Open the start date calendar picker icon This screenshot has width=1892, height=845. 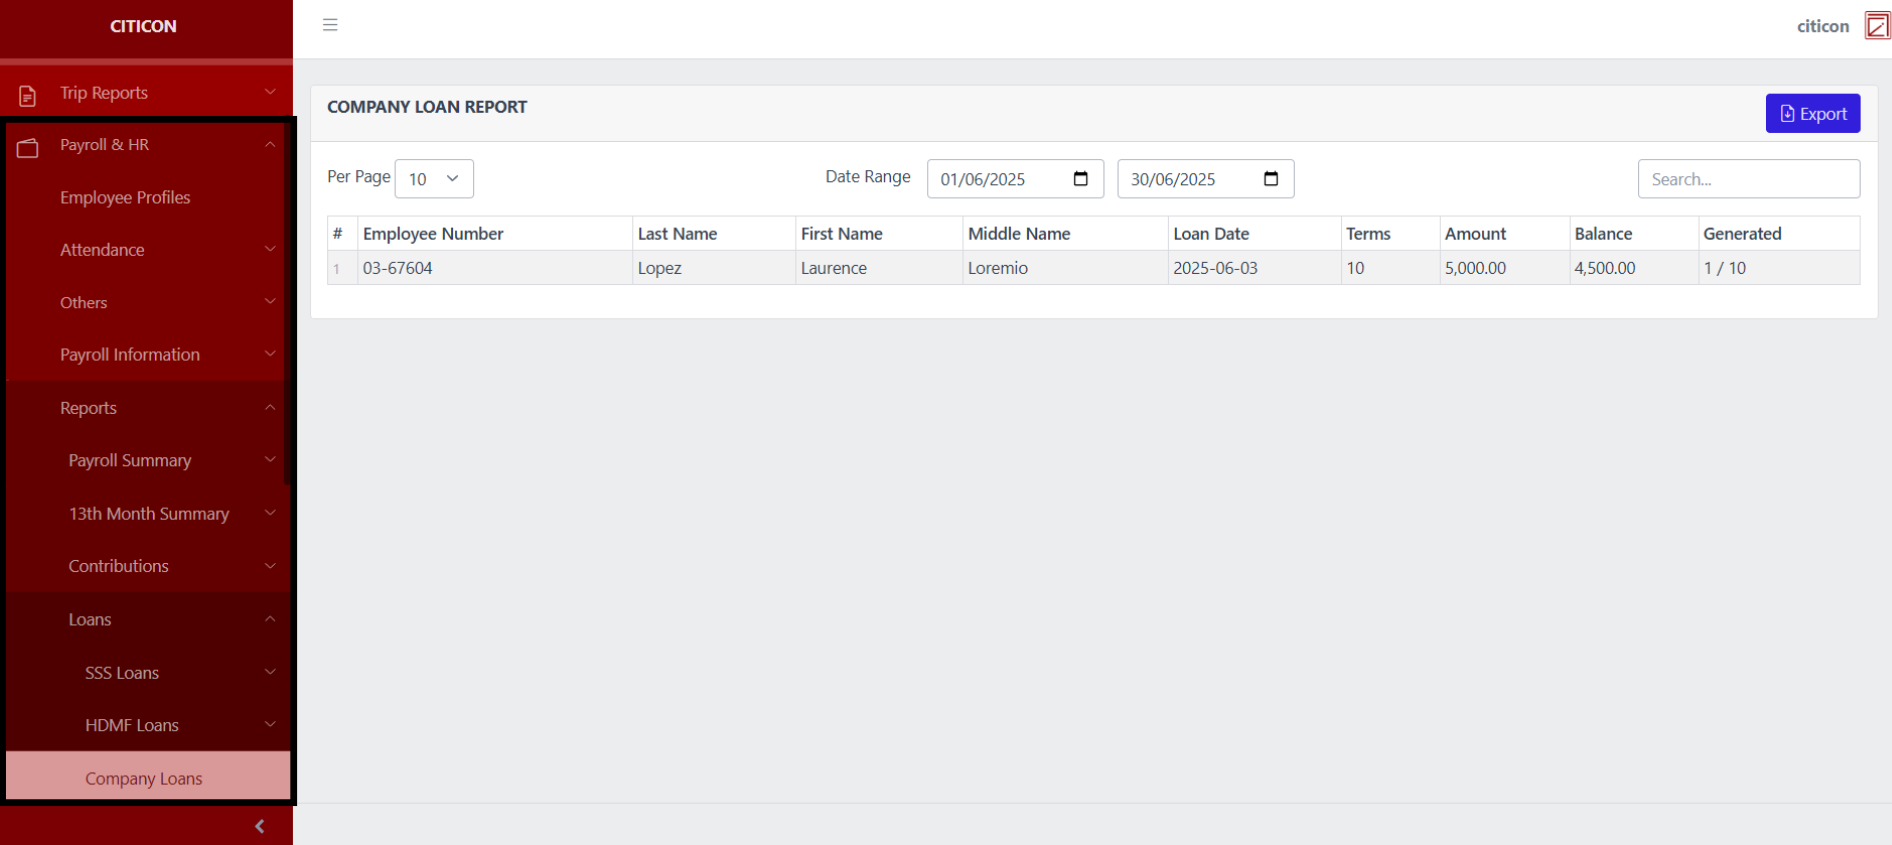1080,179
